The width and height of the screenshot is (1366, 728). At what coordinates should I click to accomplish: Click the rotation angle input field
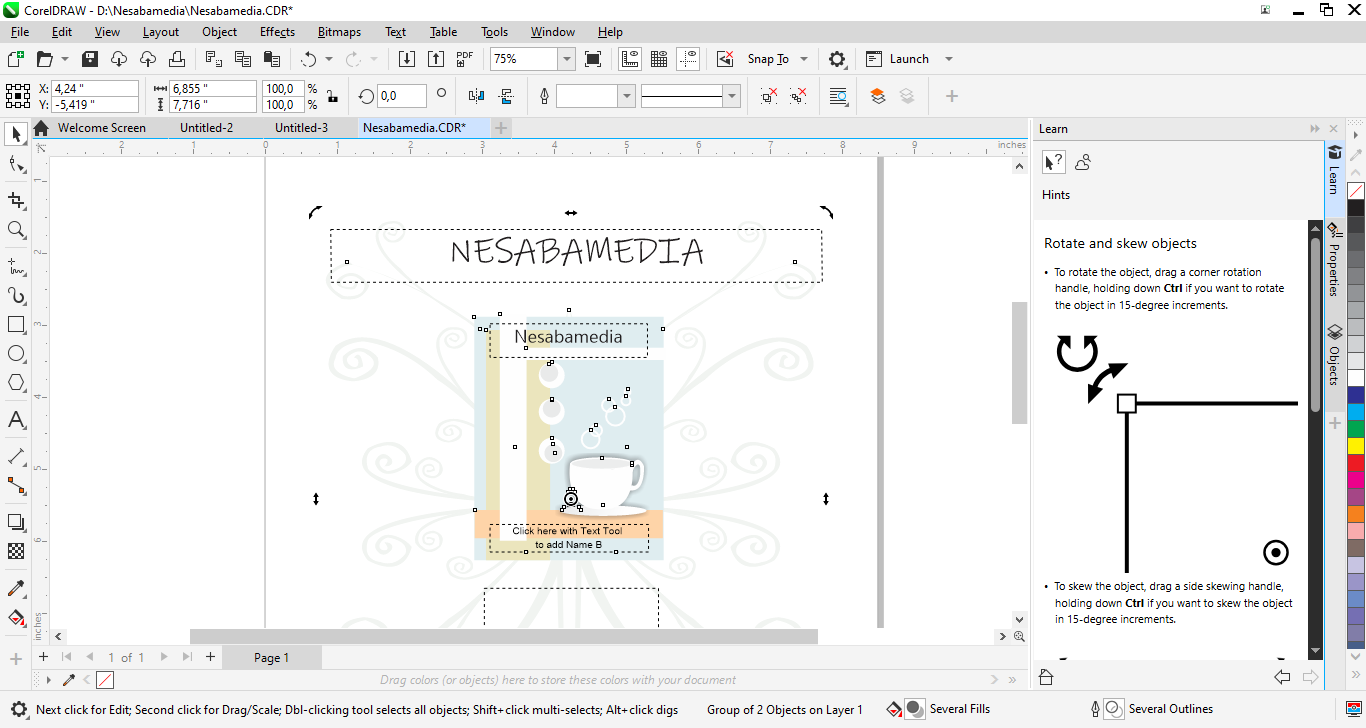tap(400, 96)
